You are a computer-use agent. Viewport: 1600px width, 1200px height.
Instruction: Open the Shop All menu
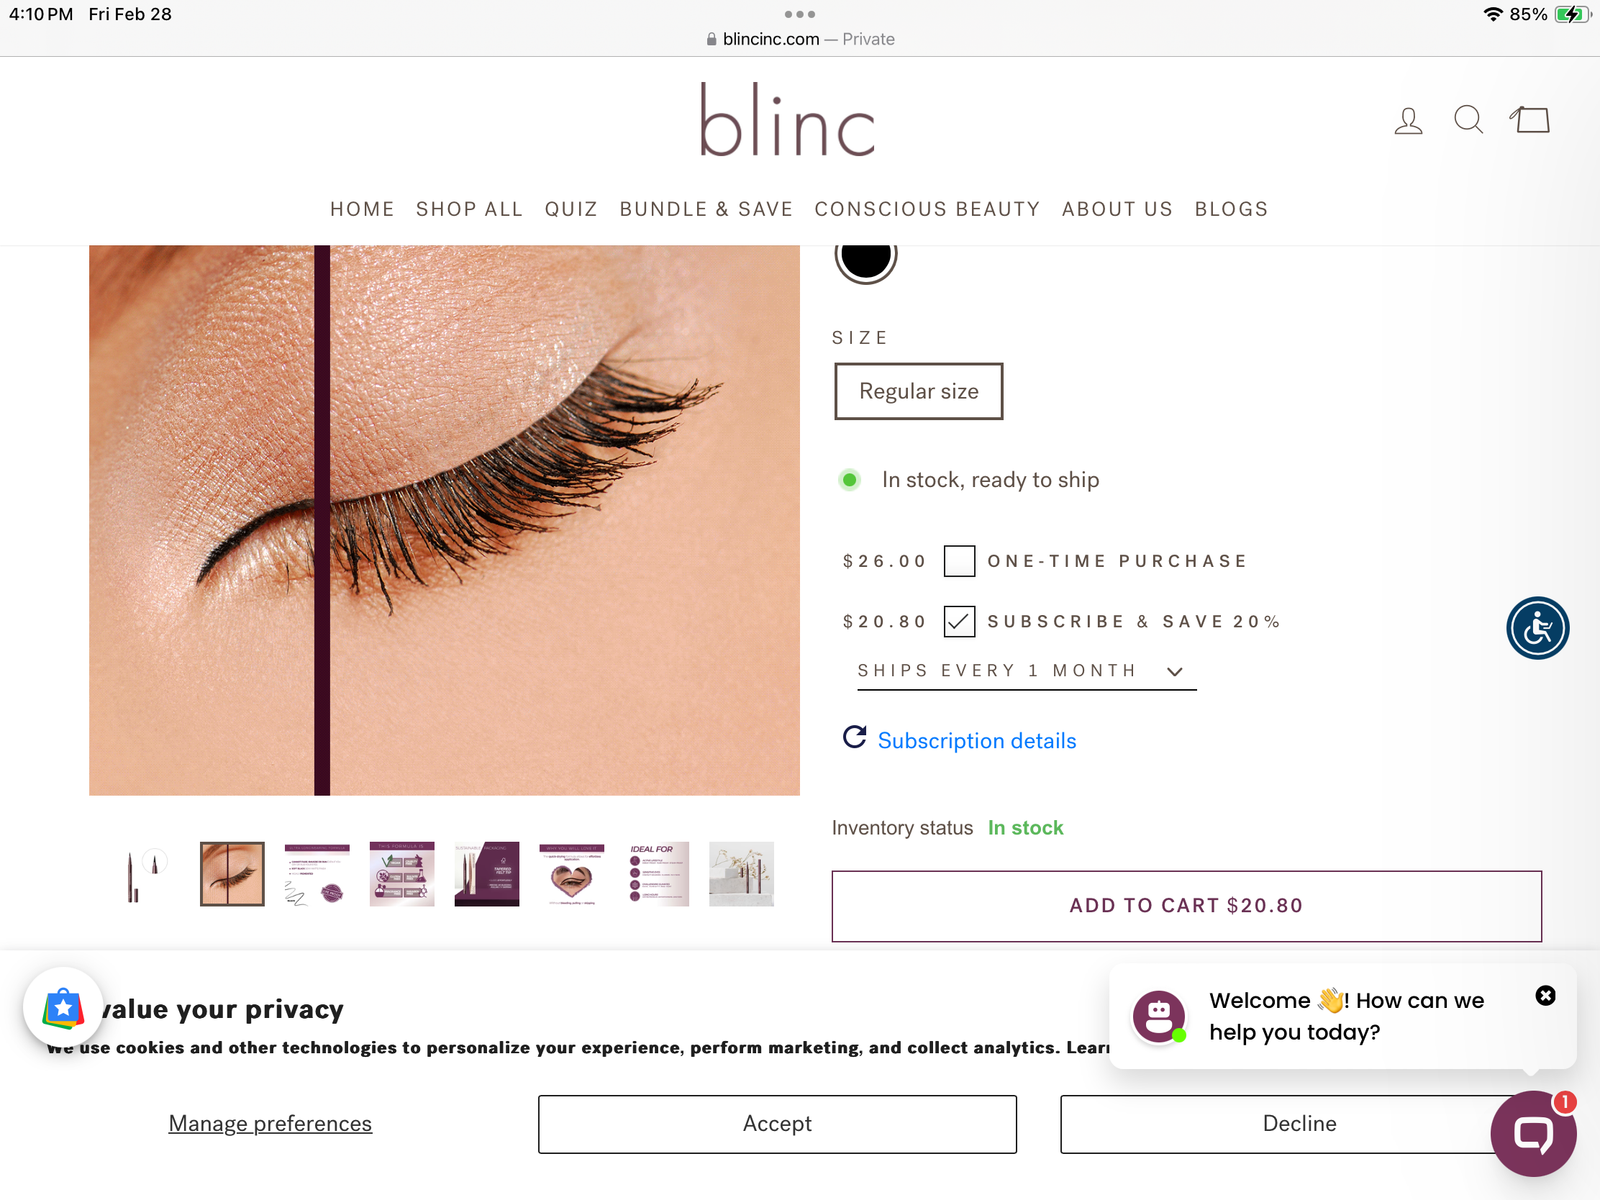(x=469, y=209)
